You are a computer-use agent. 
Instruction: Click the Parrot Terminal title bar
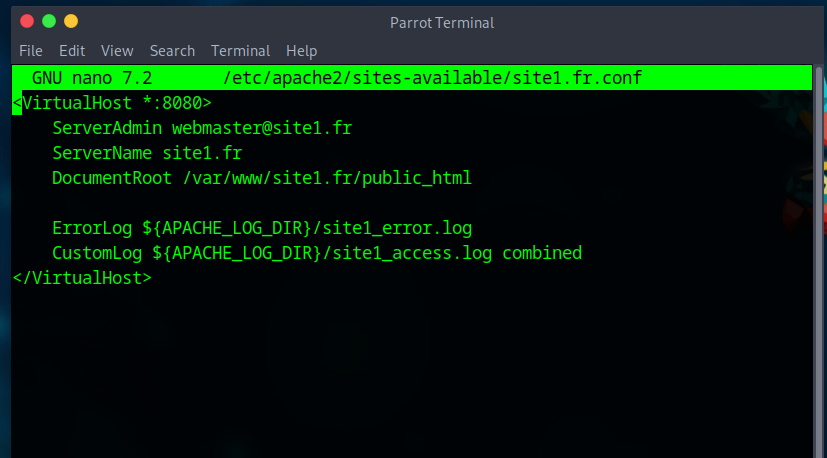click(x=442, y=23)
